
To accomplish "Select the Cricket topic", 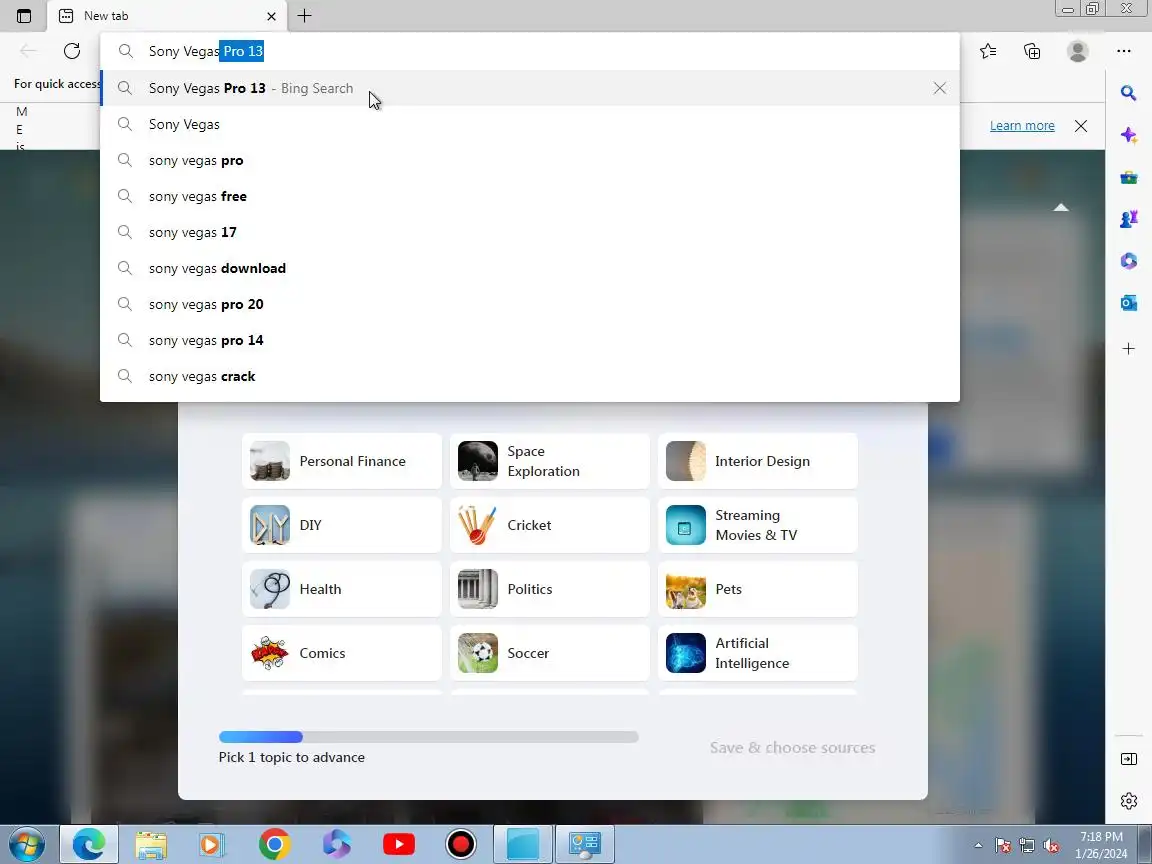I will [550, 525].
